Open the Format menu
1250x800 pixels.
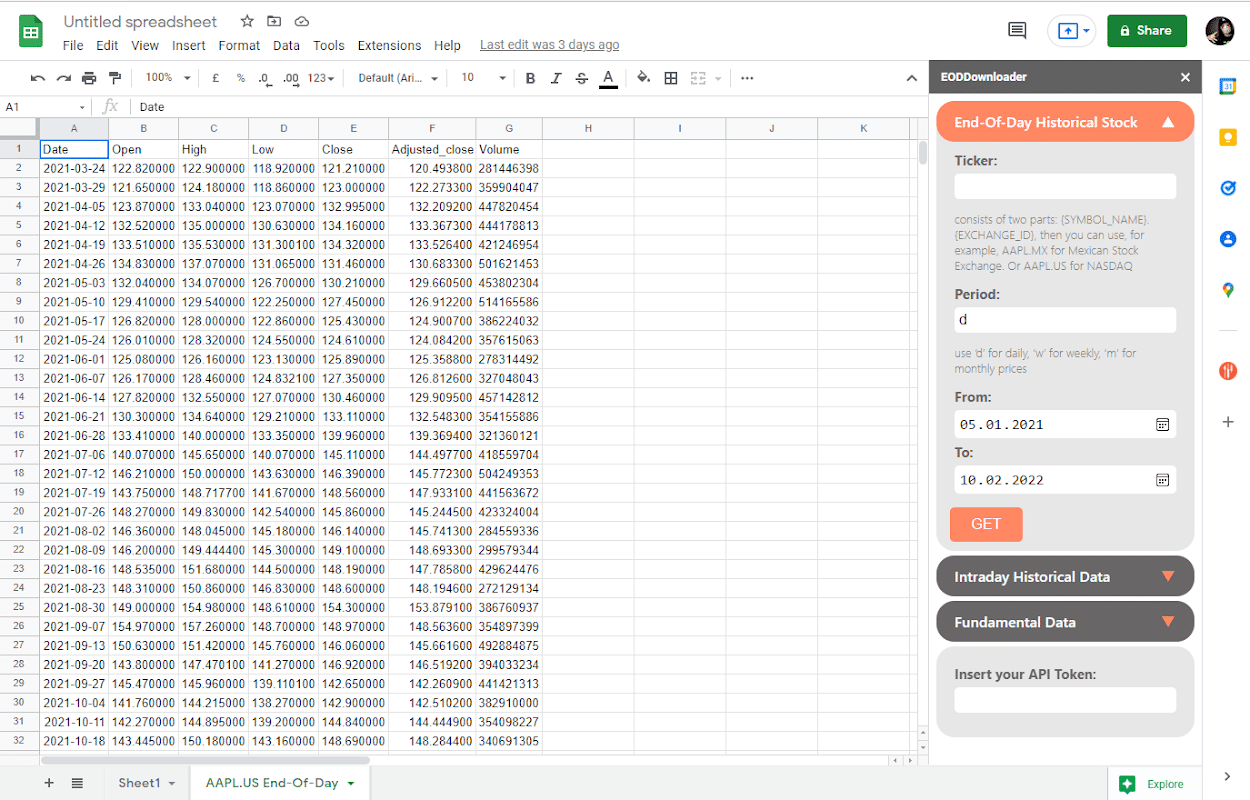click(x=239, y=45)
